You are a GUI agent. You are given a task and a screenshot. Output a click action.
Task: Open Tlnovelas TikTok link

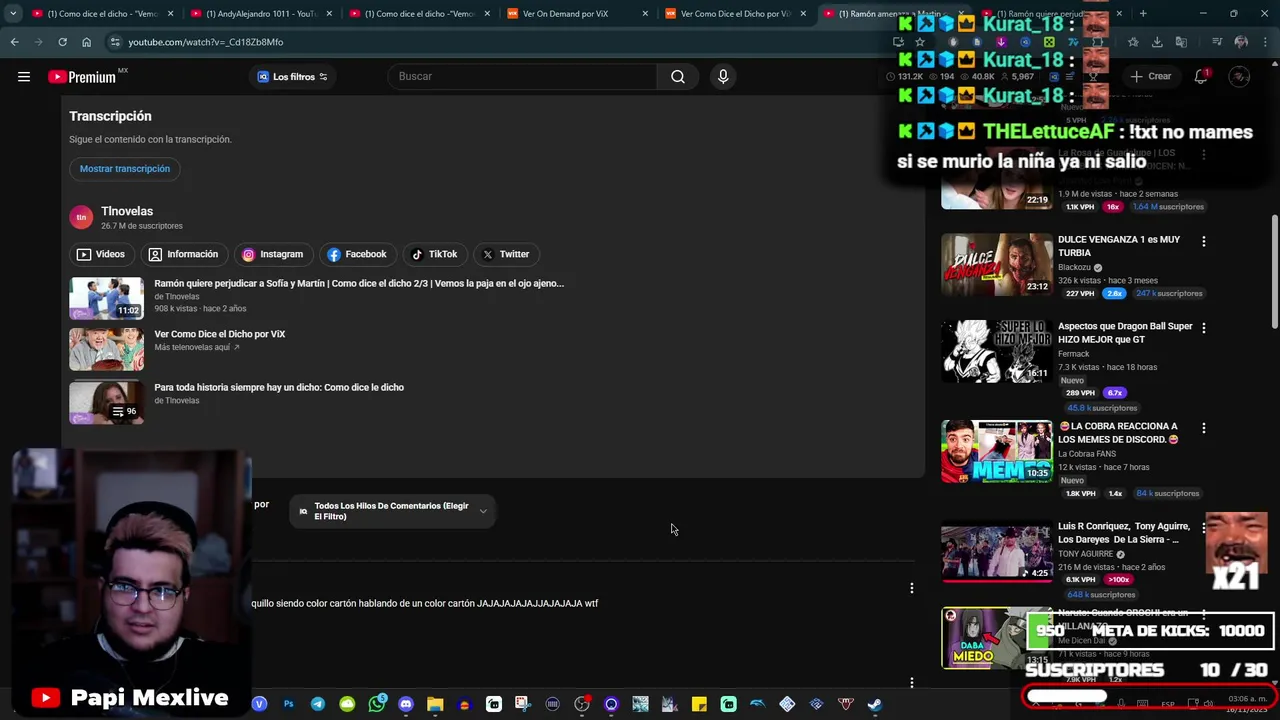click(x=434, y=254)
